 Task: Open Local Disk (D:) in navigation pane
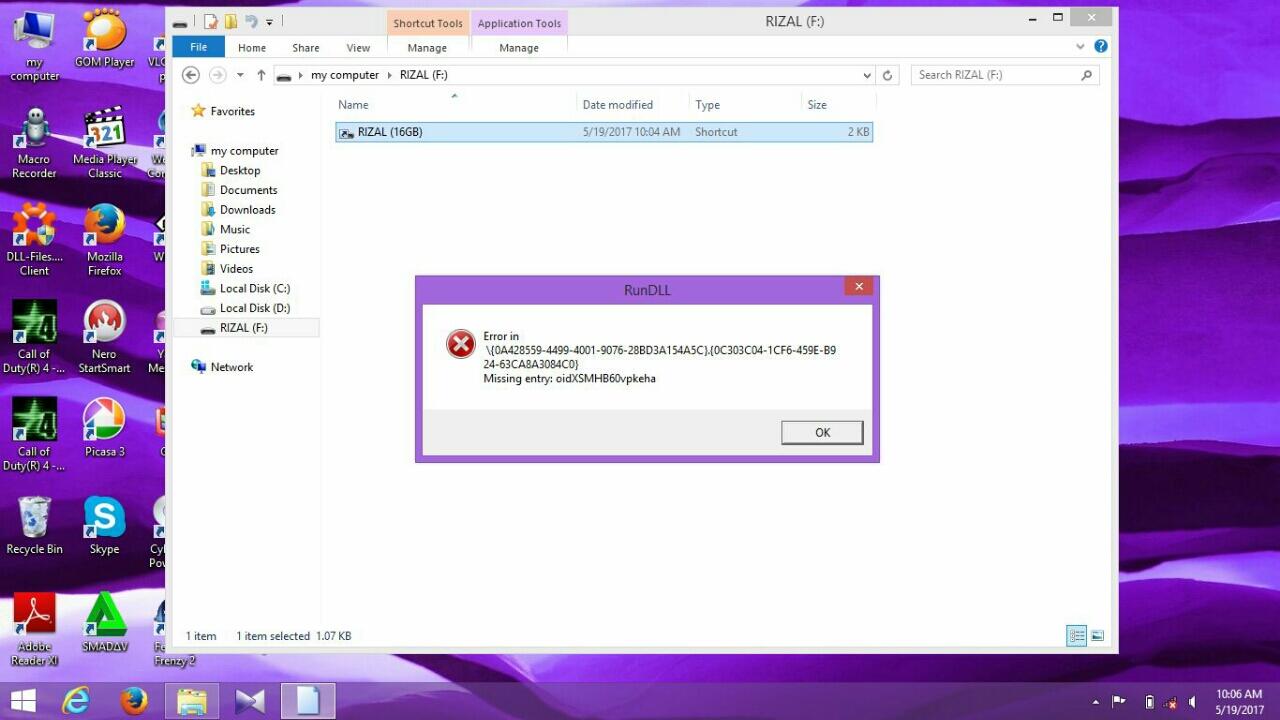click(x=254, y=308)
